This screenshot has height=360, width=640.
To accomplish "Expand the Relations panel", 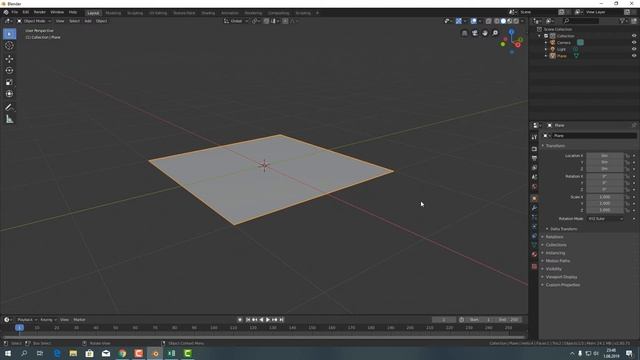I will click(x=554, y=237).
